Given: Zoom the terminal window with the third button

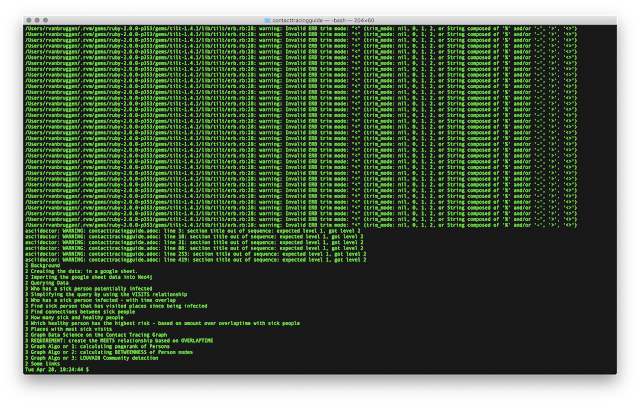Looking at the screenshot, I should tap(45, 20).
